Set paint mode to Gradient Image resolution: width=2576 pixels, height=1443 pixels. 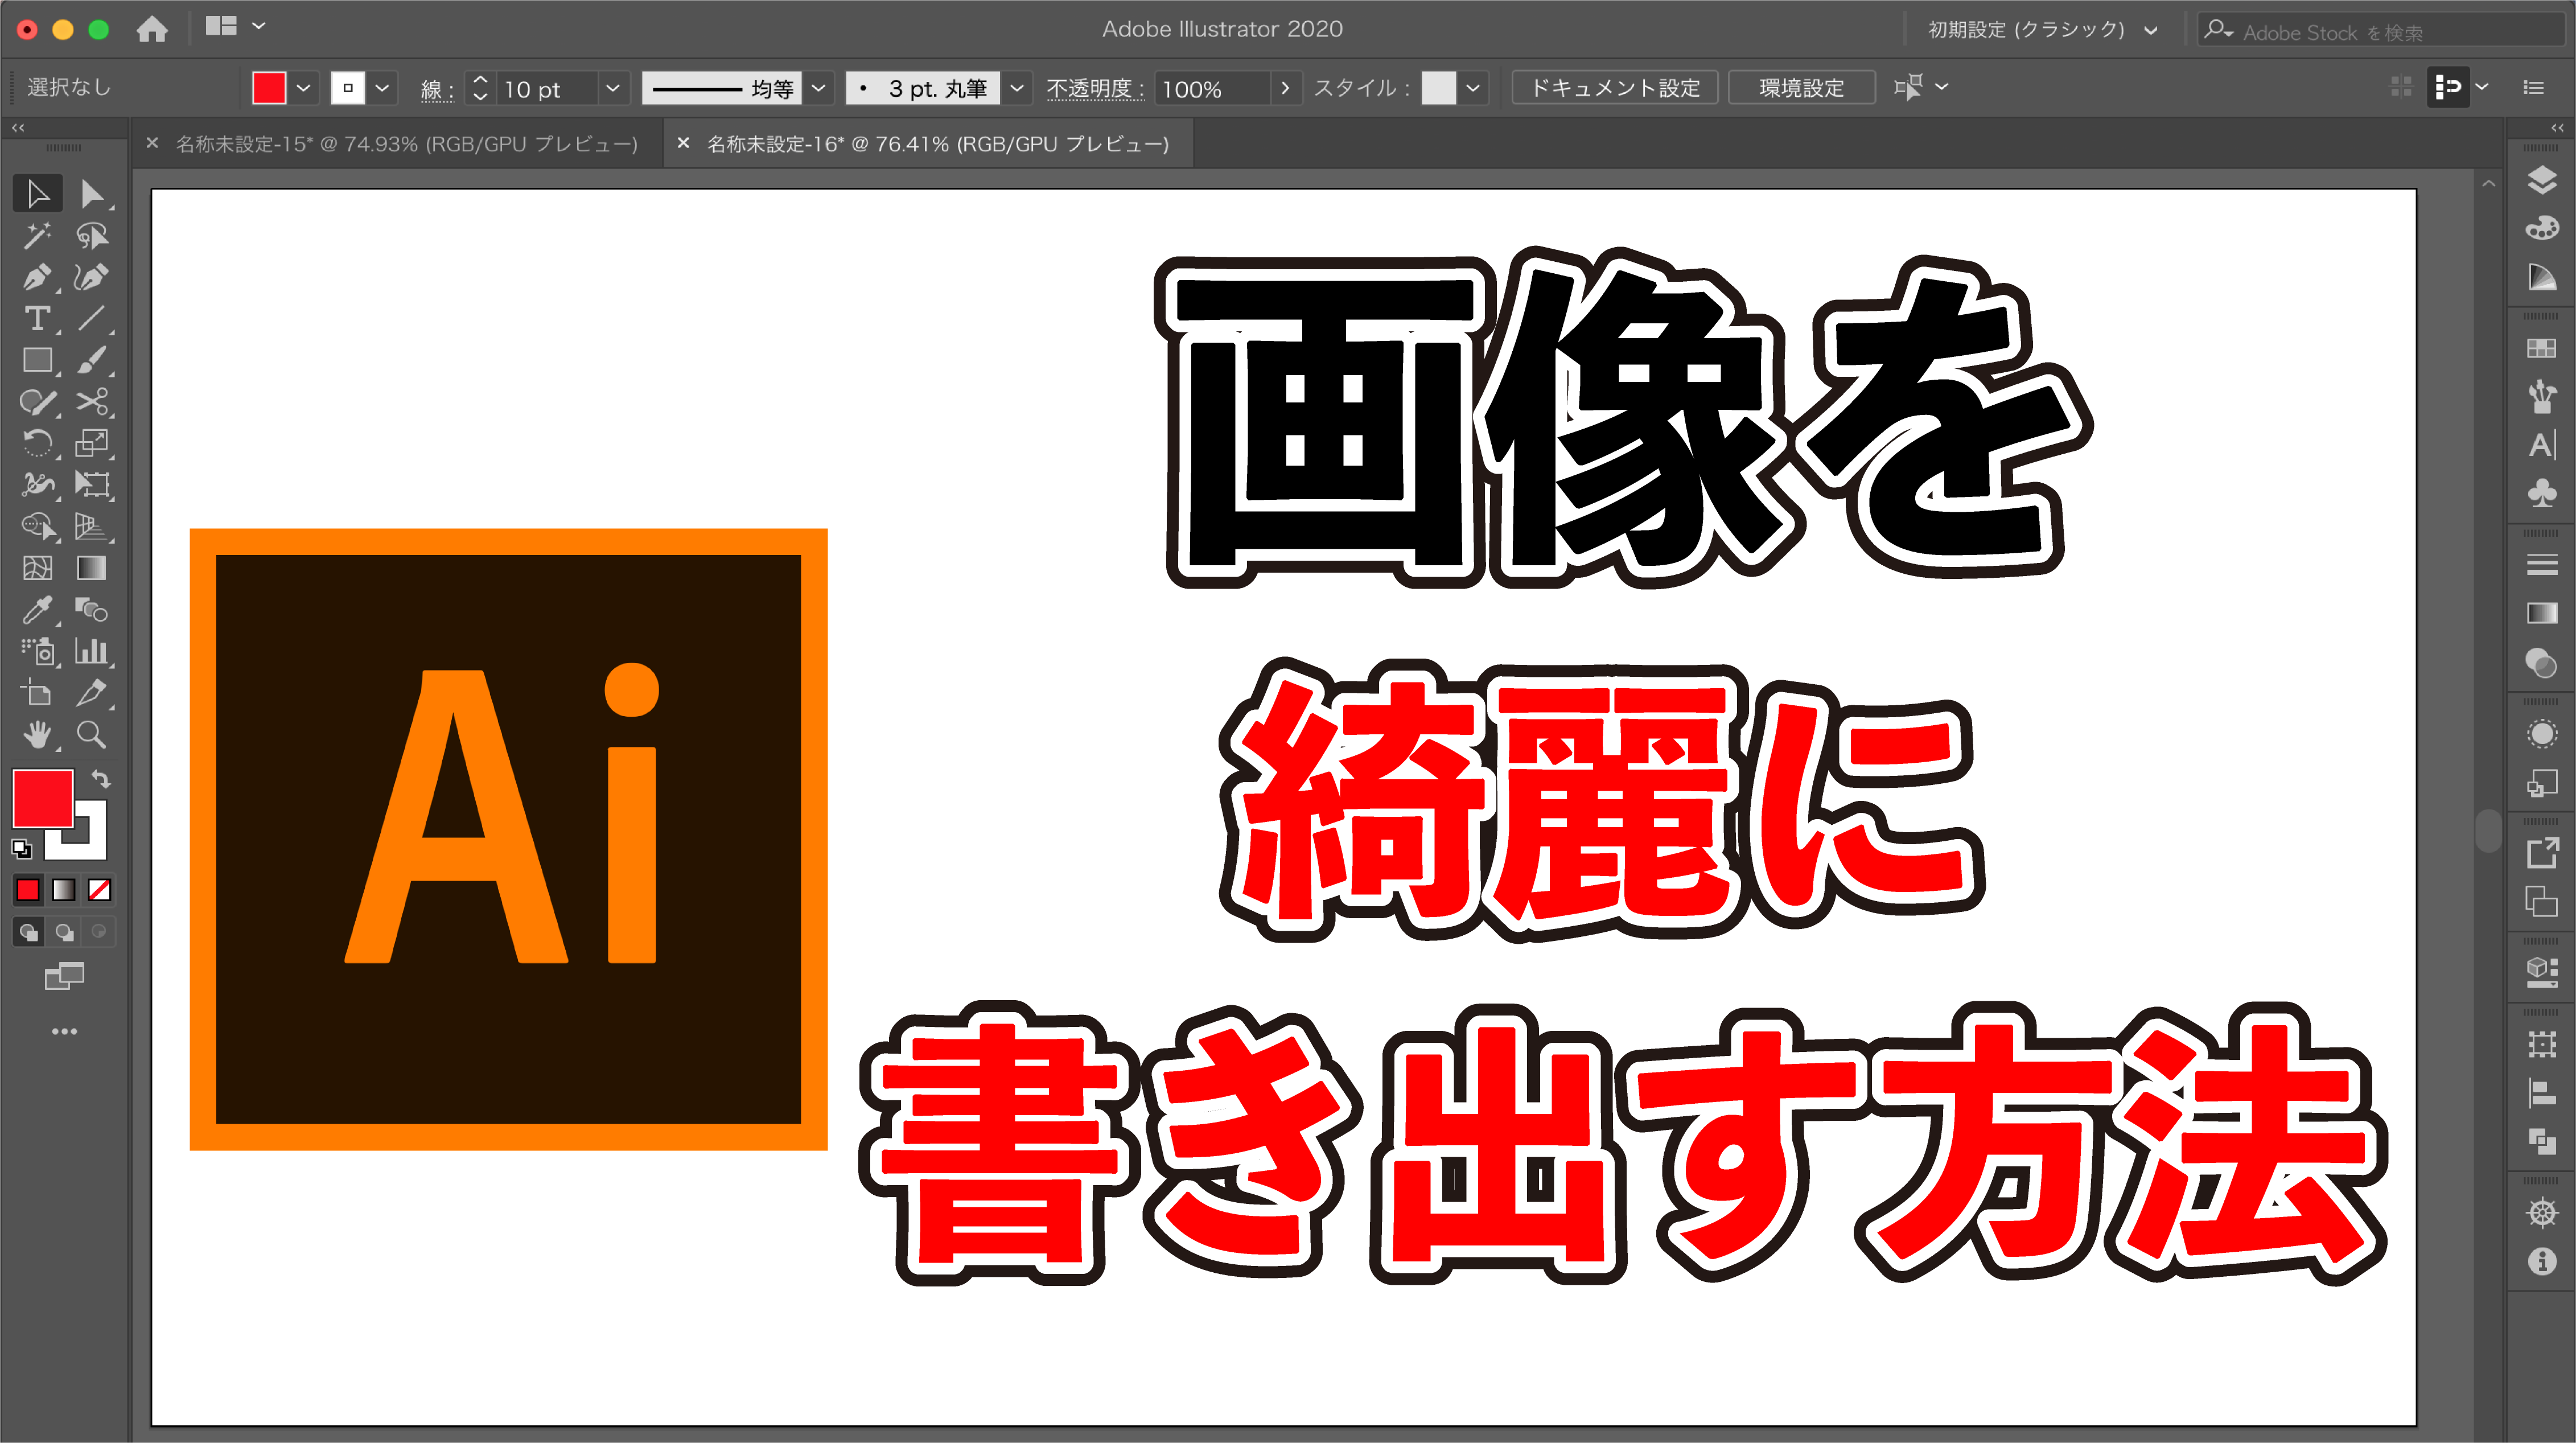tap(64, 890)
